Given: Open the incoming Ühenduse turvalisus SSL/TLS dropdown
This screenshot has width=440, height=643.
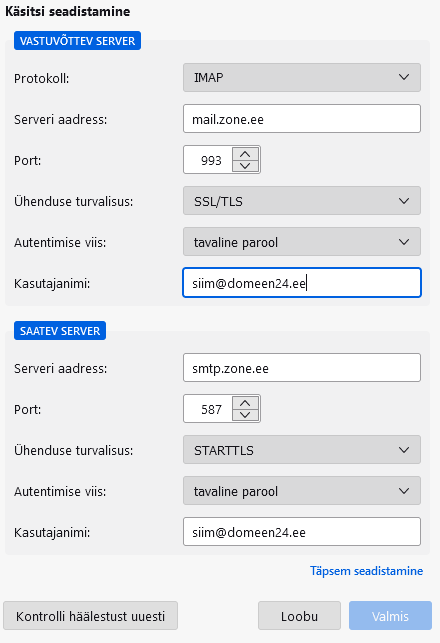Looking at the screenshot, I should [302, 201].
